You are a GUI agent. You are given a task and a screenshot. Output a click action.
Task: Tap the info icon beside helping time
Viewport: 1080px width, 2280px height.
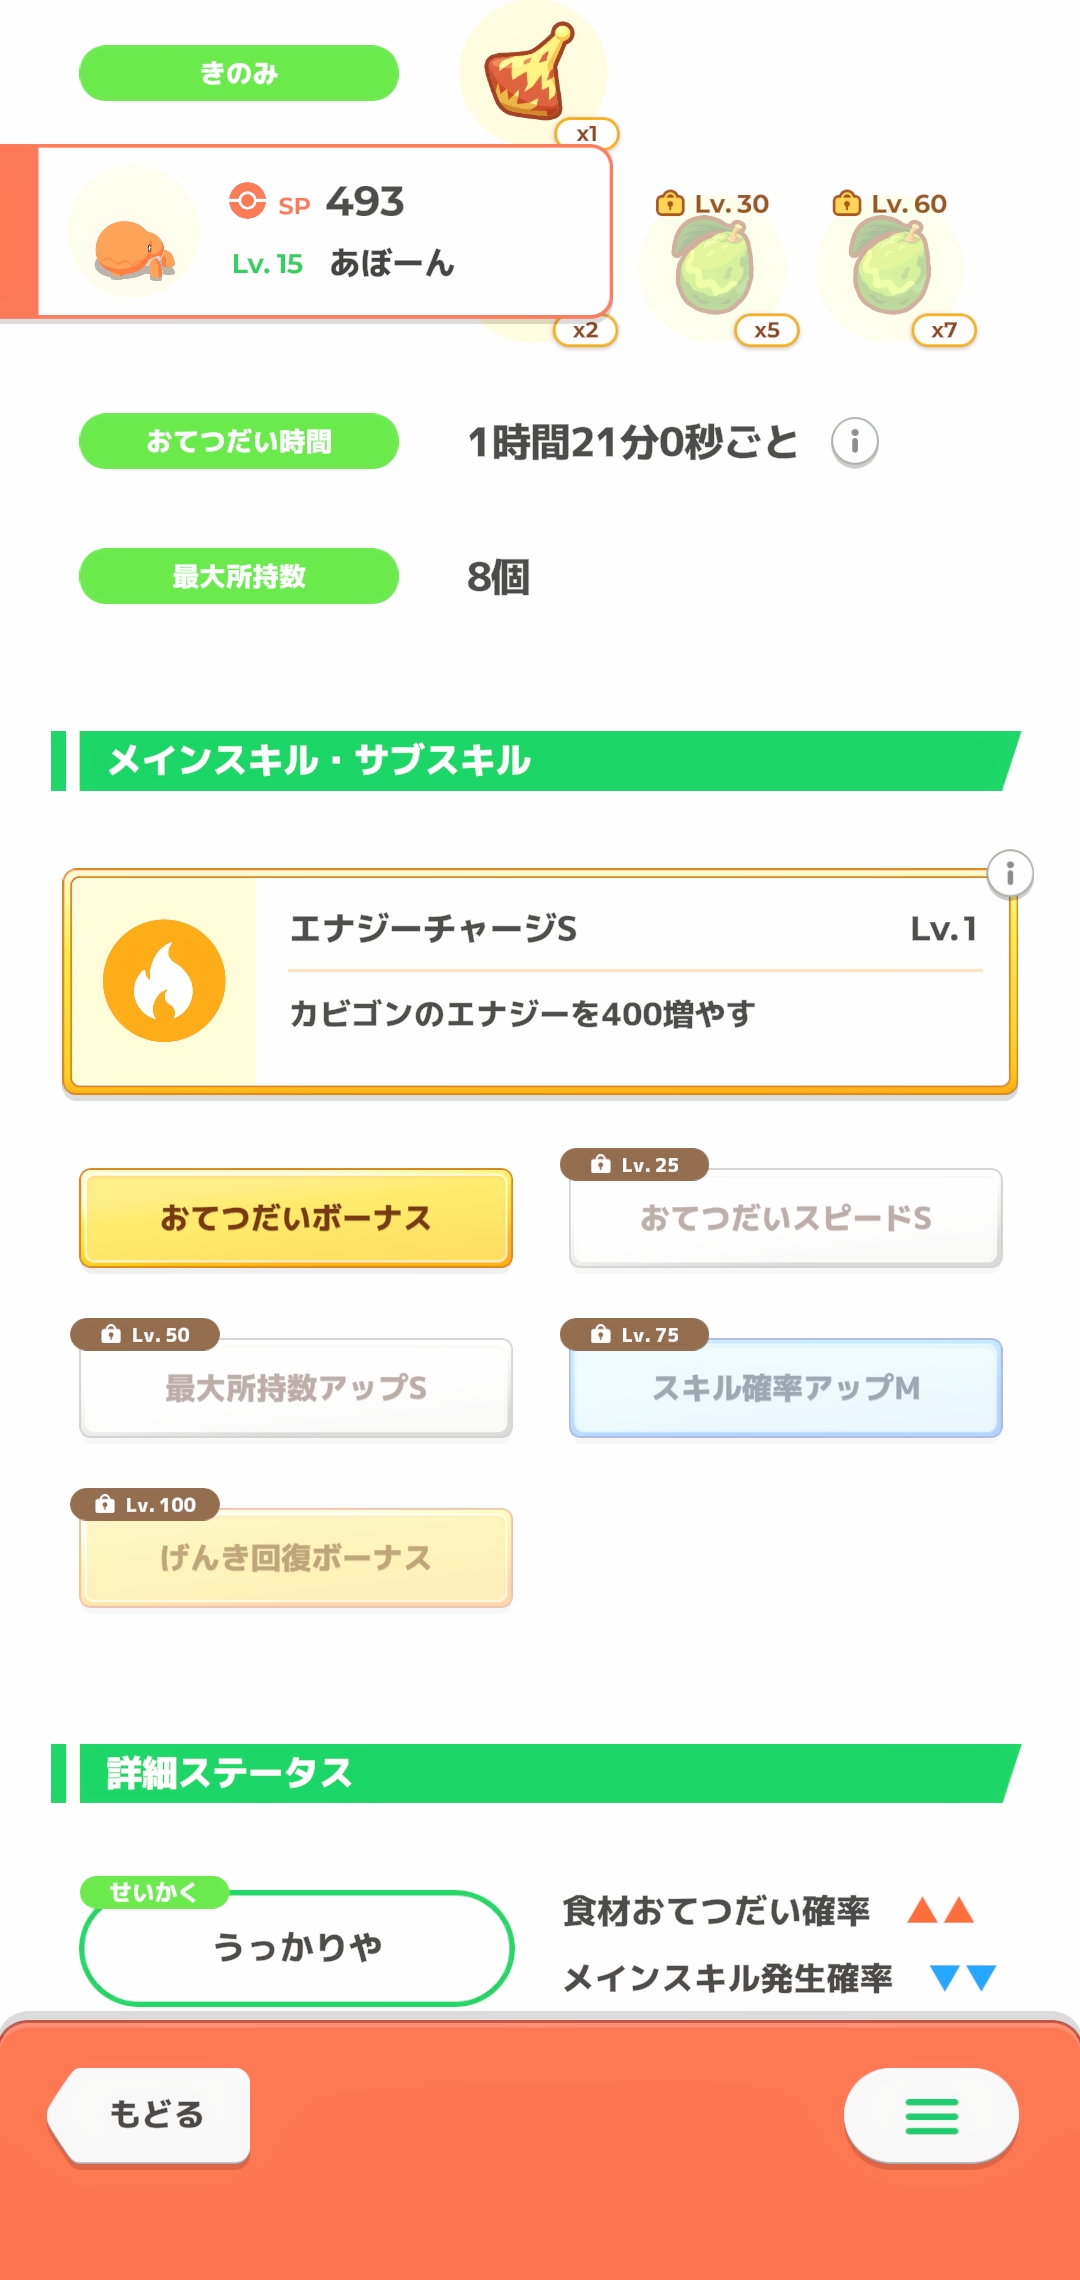click(854, 442)
